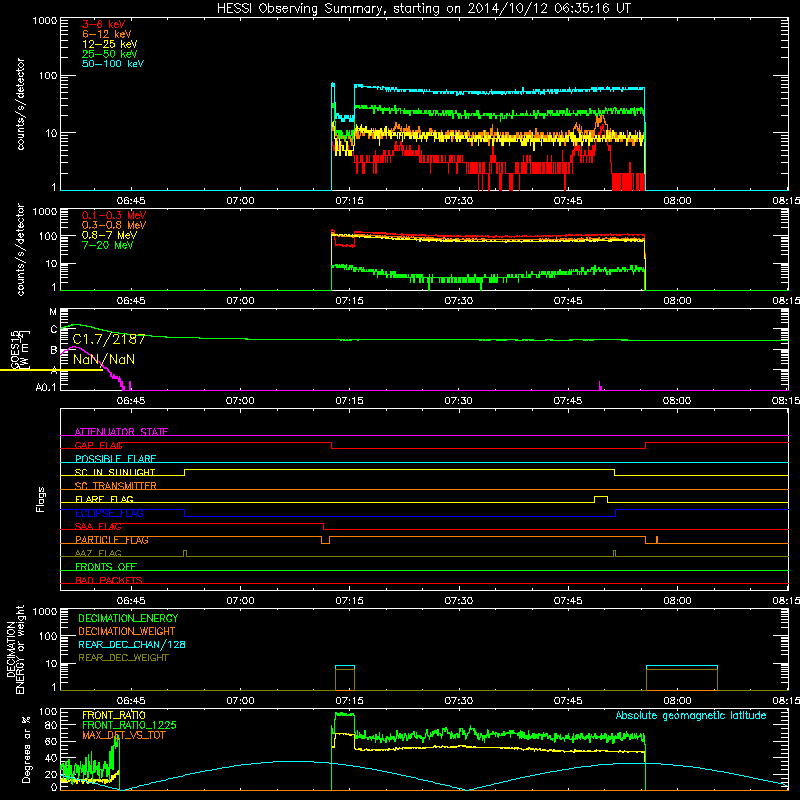Click the 12-25 keV legend entry
Viewport: 800px width, 800px height.
point(110,44)
